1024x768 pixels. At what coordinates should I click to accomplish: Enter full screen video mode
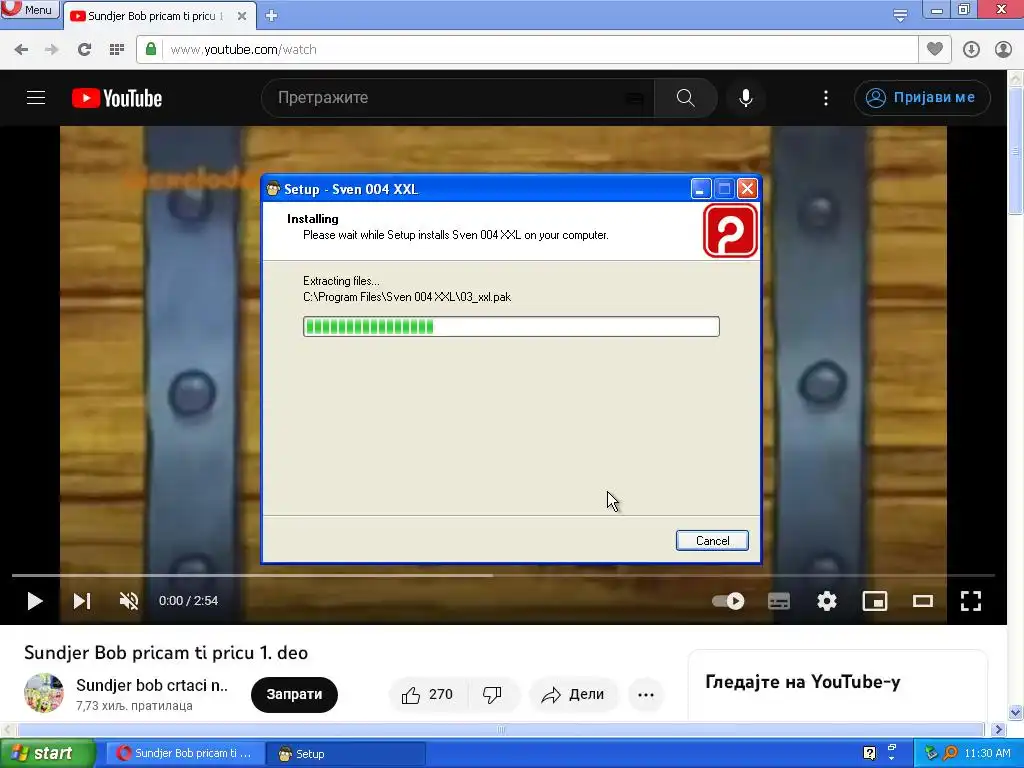point(971,601)
